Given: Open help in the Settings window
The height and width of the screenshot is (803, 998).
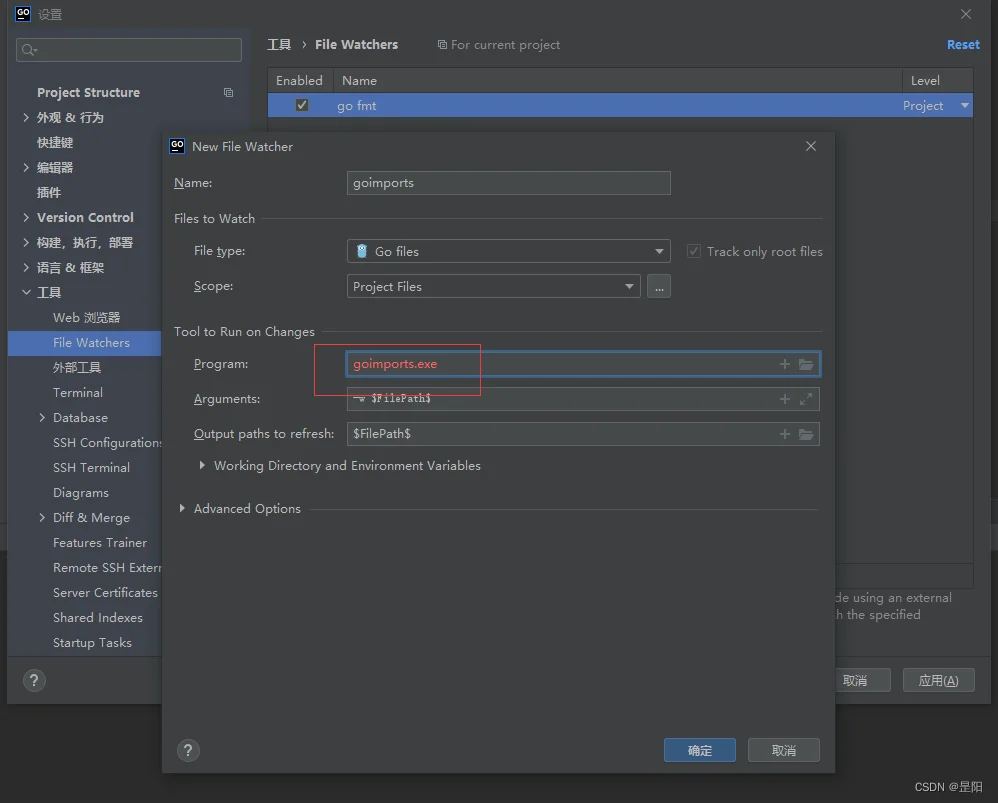Looking at the screenshot, I should [x=34, y=680].
